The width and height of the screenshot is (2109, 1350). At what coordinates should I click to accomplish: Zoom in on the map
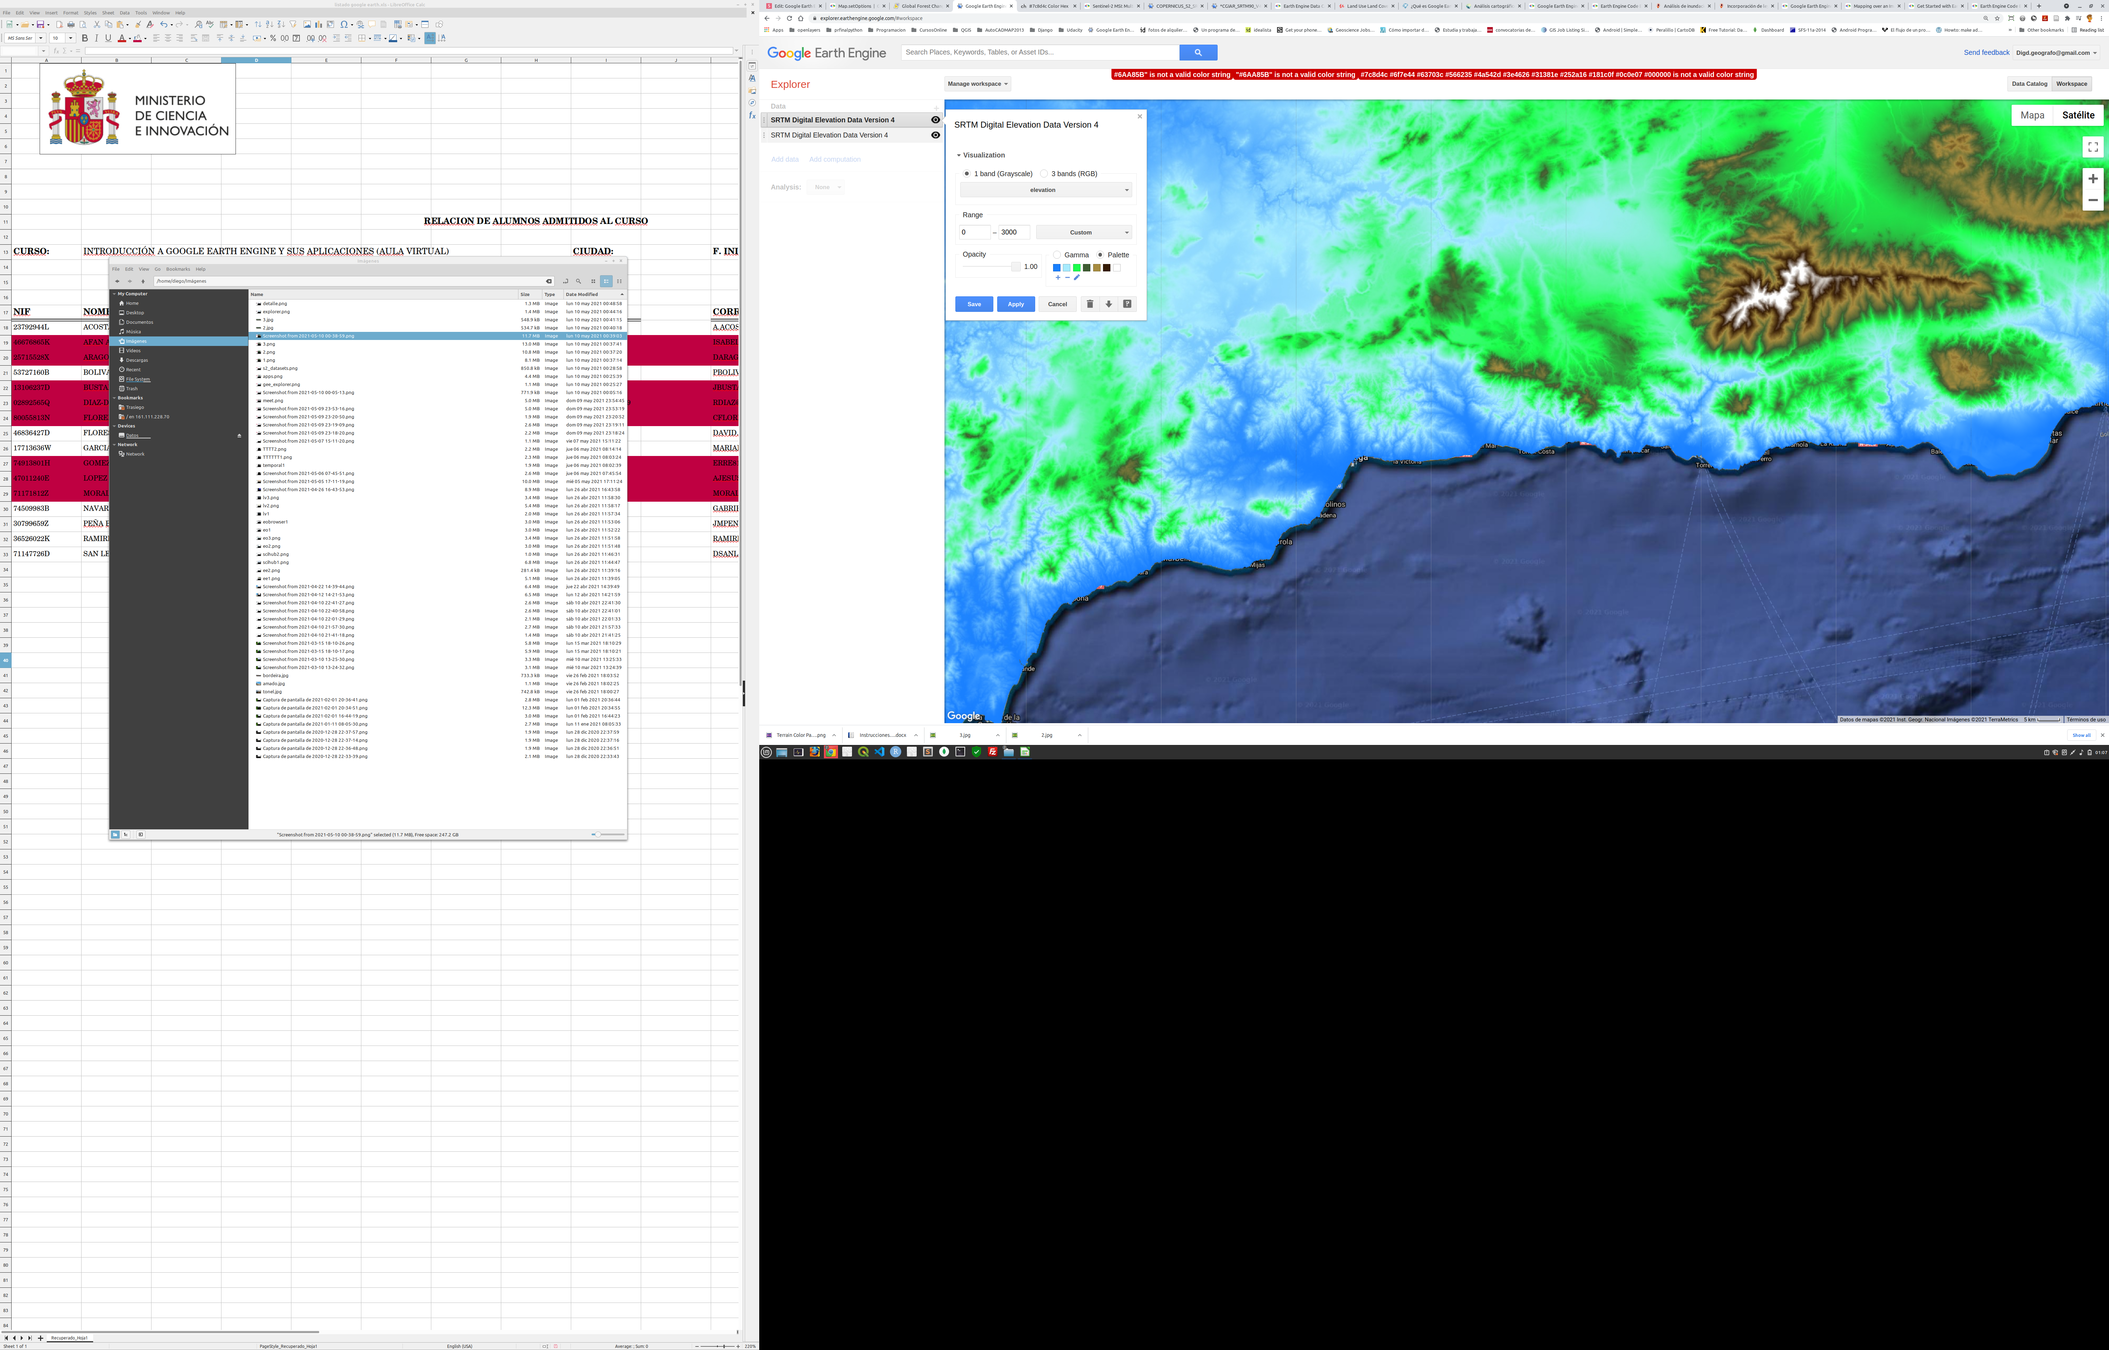(x=2092, y=179)
